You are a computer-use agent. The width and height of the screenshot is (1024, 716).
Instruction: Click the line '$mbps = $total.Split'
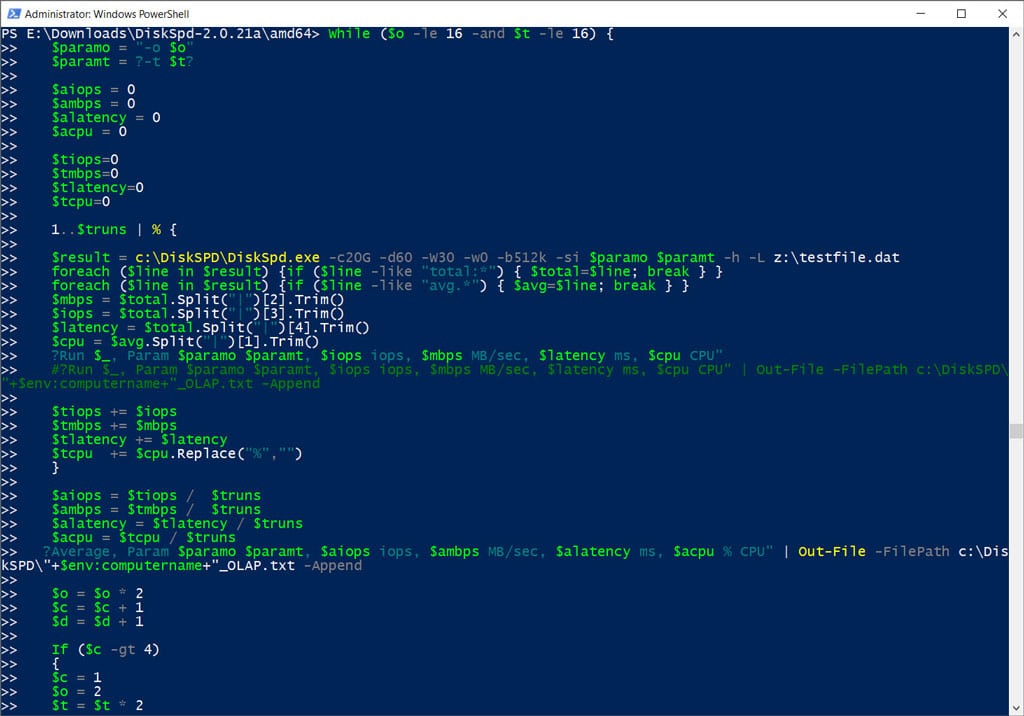[198, 300]
